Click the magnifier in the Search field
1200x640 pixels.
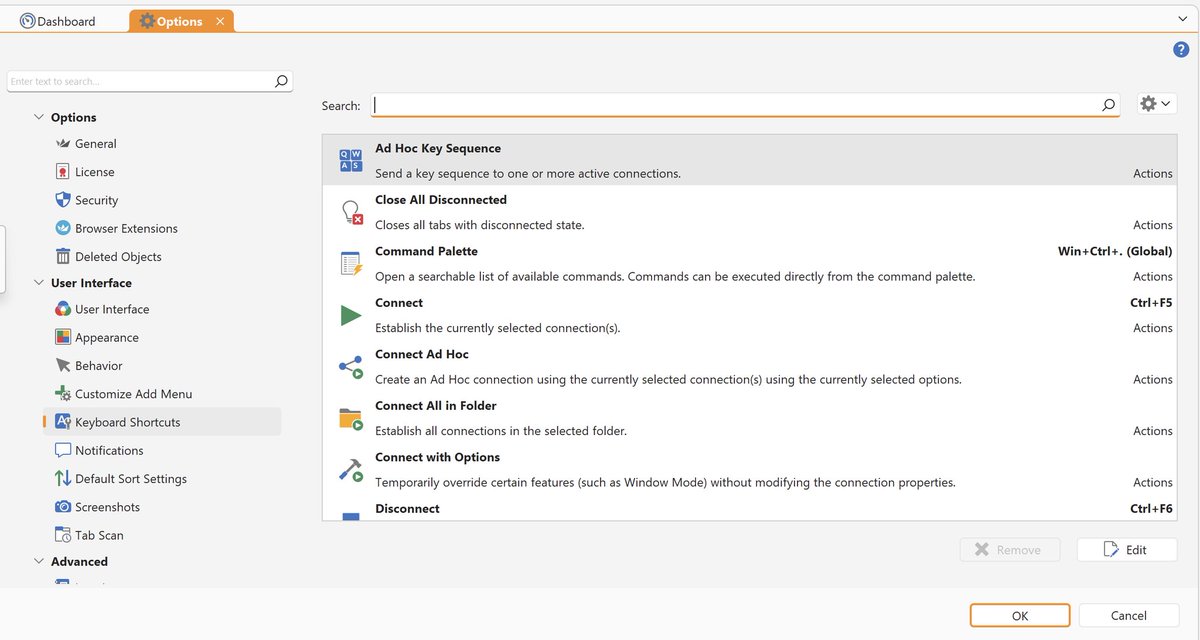pos(1108,105)
